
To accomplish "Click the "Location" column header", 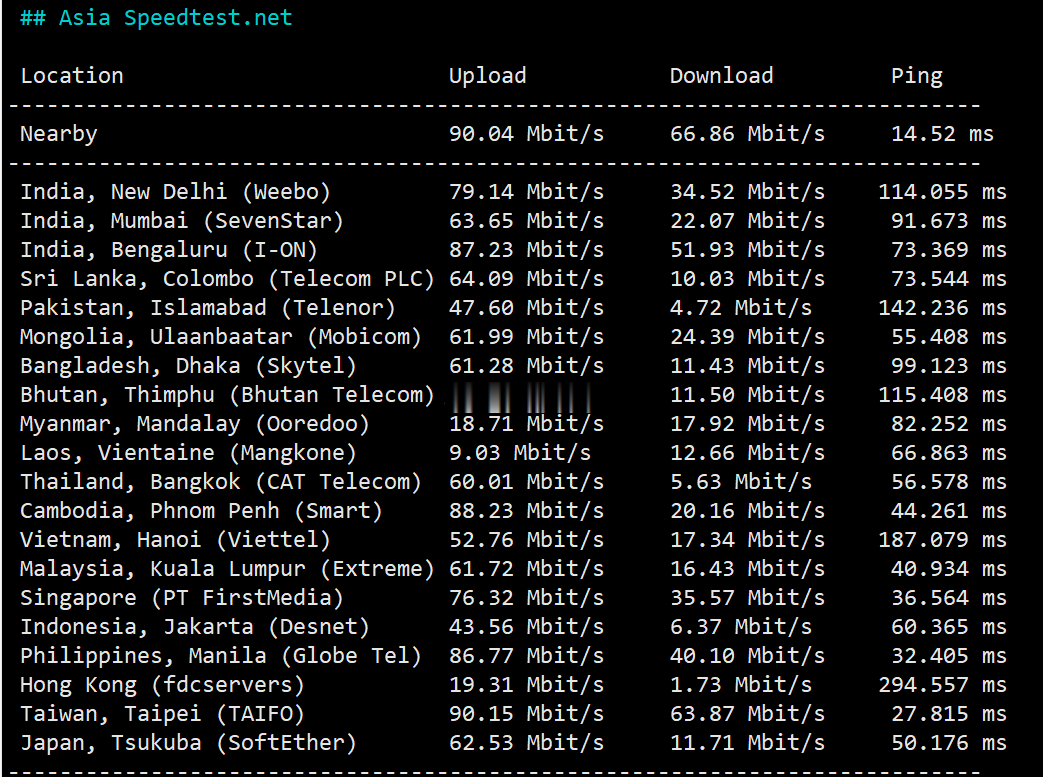I will point(72,76).
